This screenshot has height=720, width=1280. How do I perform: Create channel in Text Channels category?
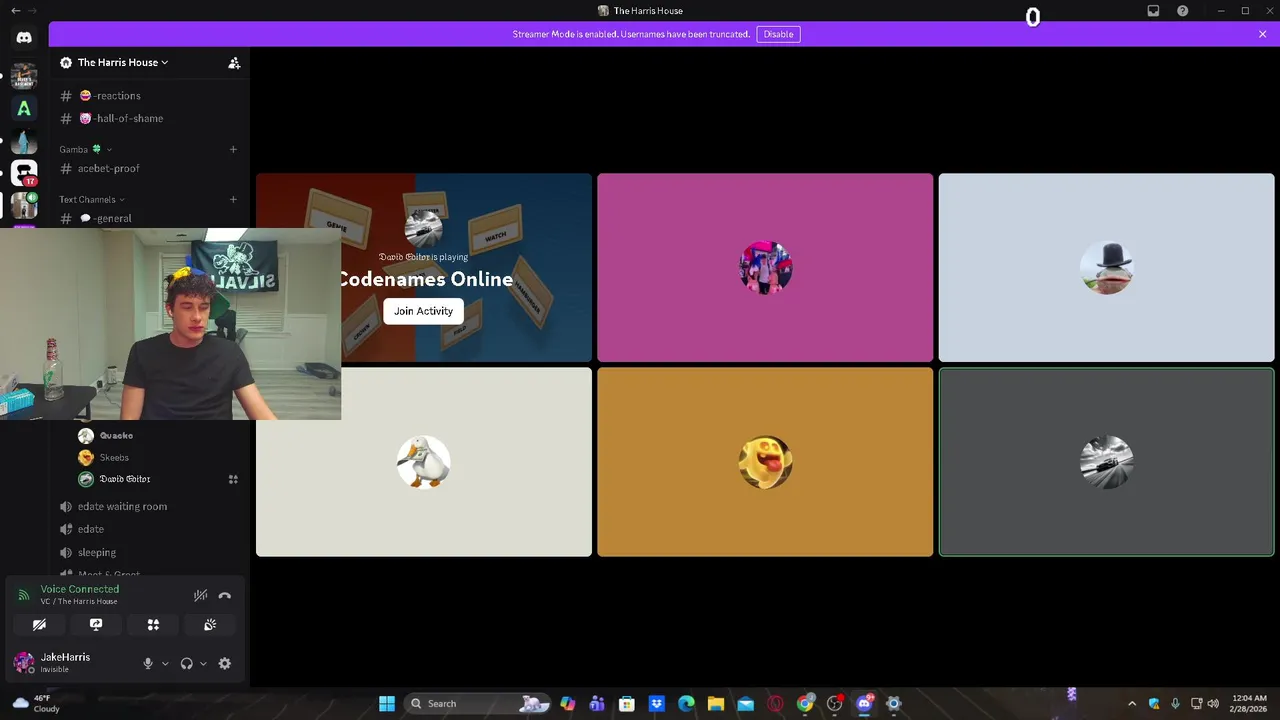(233, 199)
